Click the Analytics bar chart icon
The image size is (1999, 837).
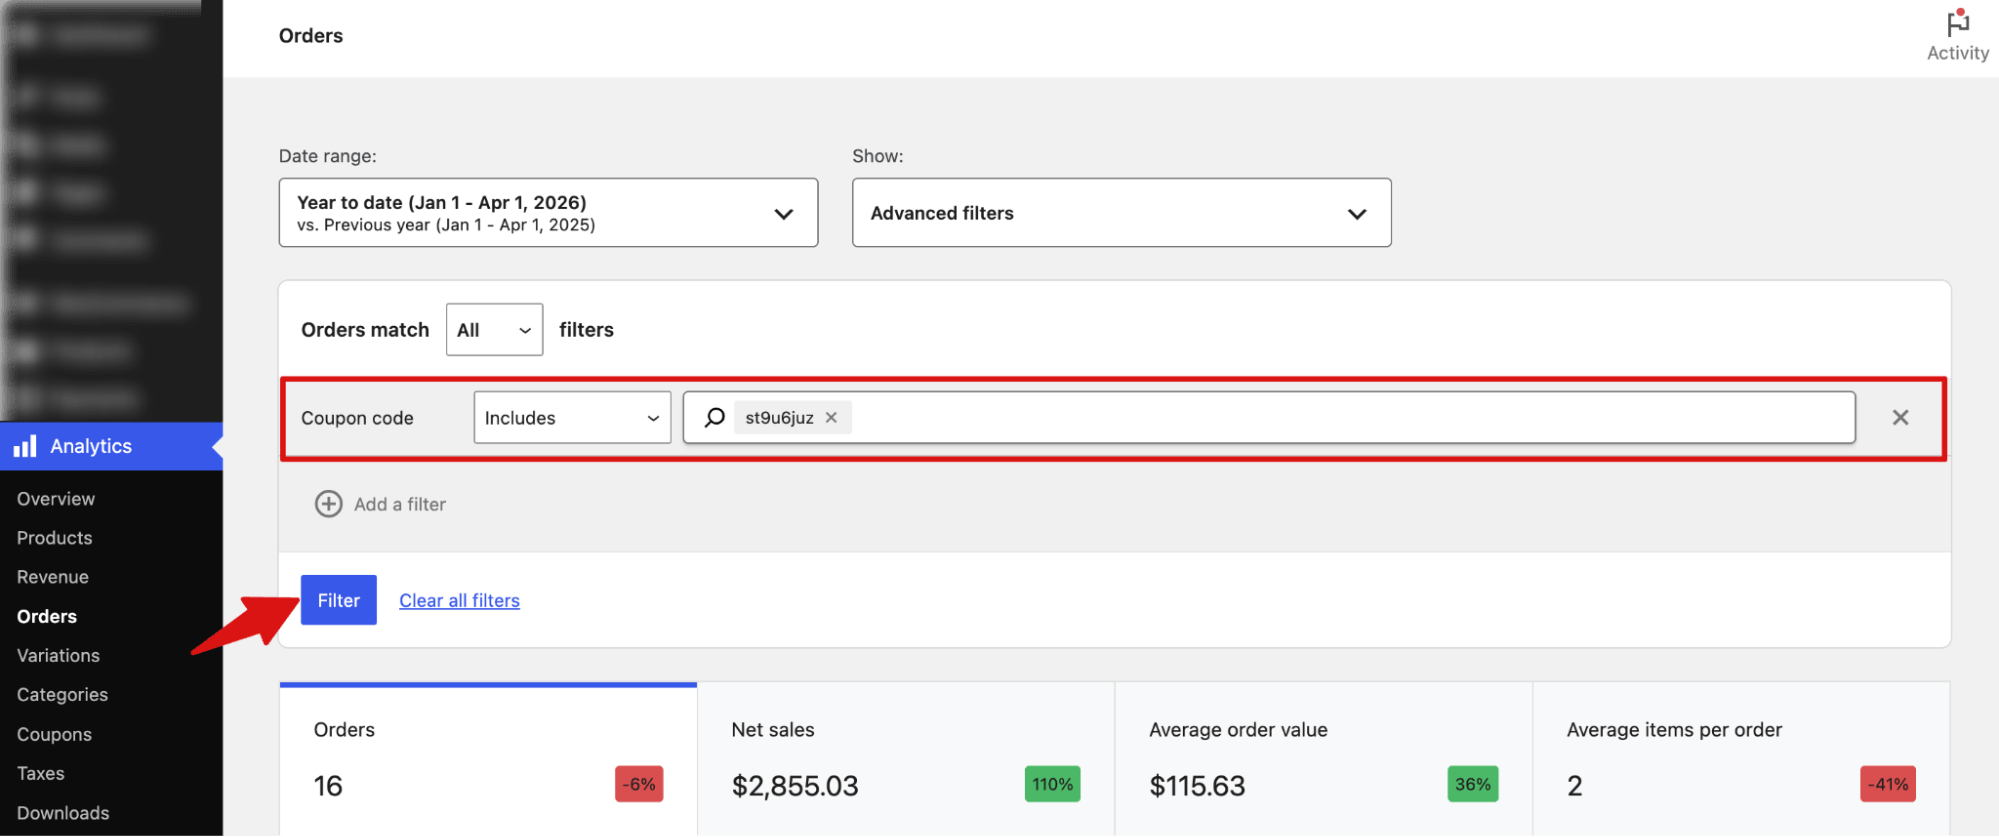25,446
